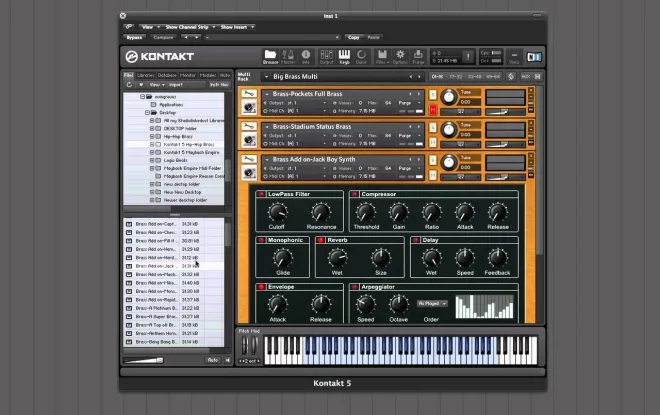Toggle the LowPass Filter enable button
This screenshot has height=415, width=660.
(x=261, y=194)
